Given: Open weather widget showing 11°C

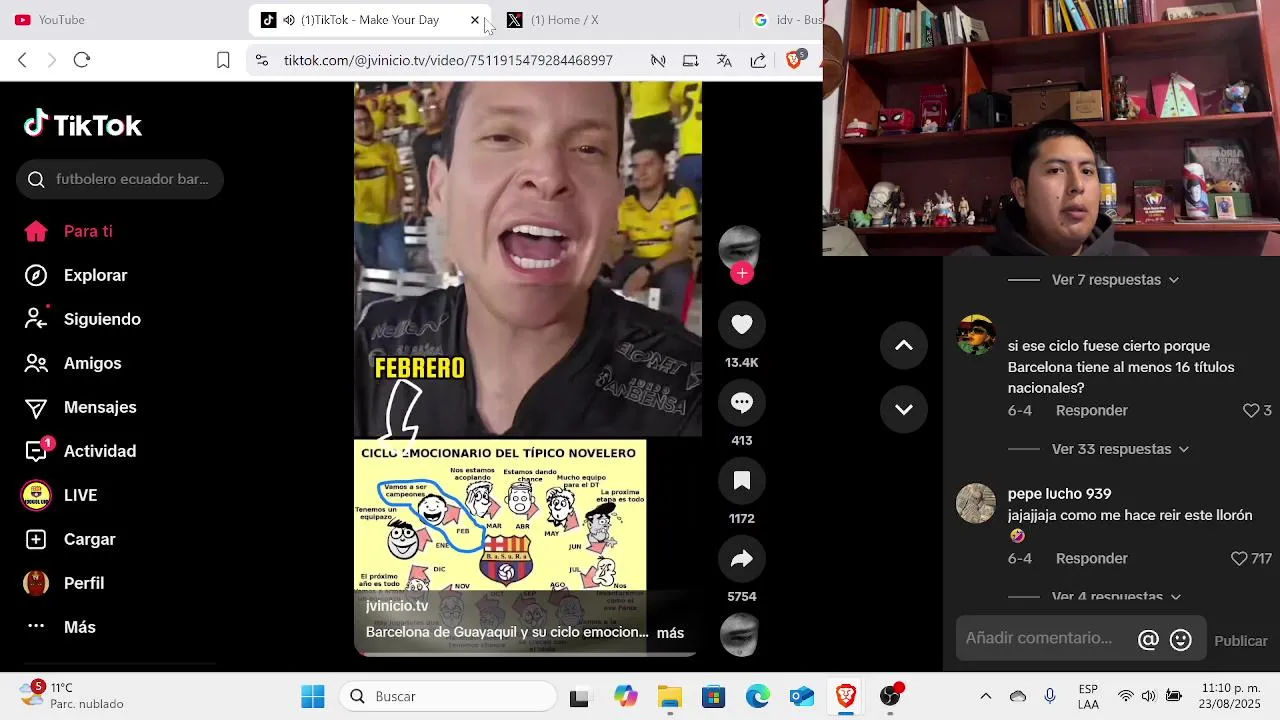Looking at the screenshot, I should [x=72, y=695].
